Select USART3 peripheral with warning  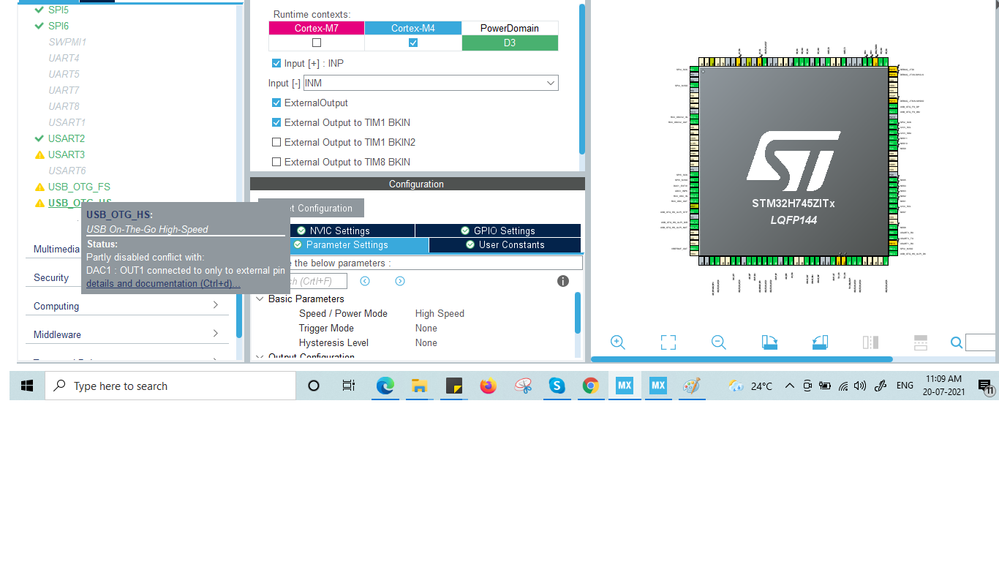pyautogui.click(x=66, y=154)
